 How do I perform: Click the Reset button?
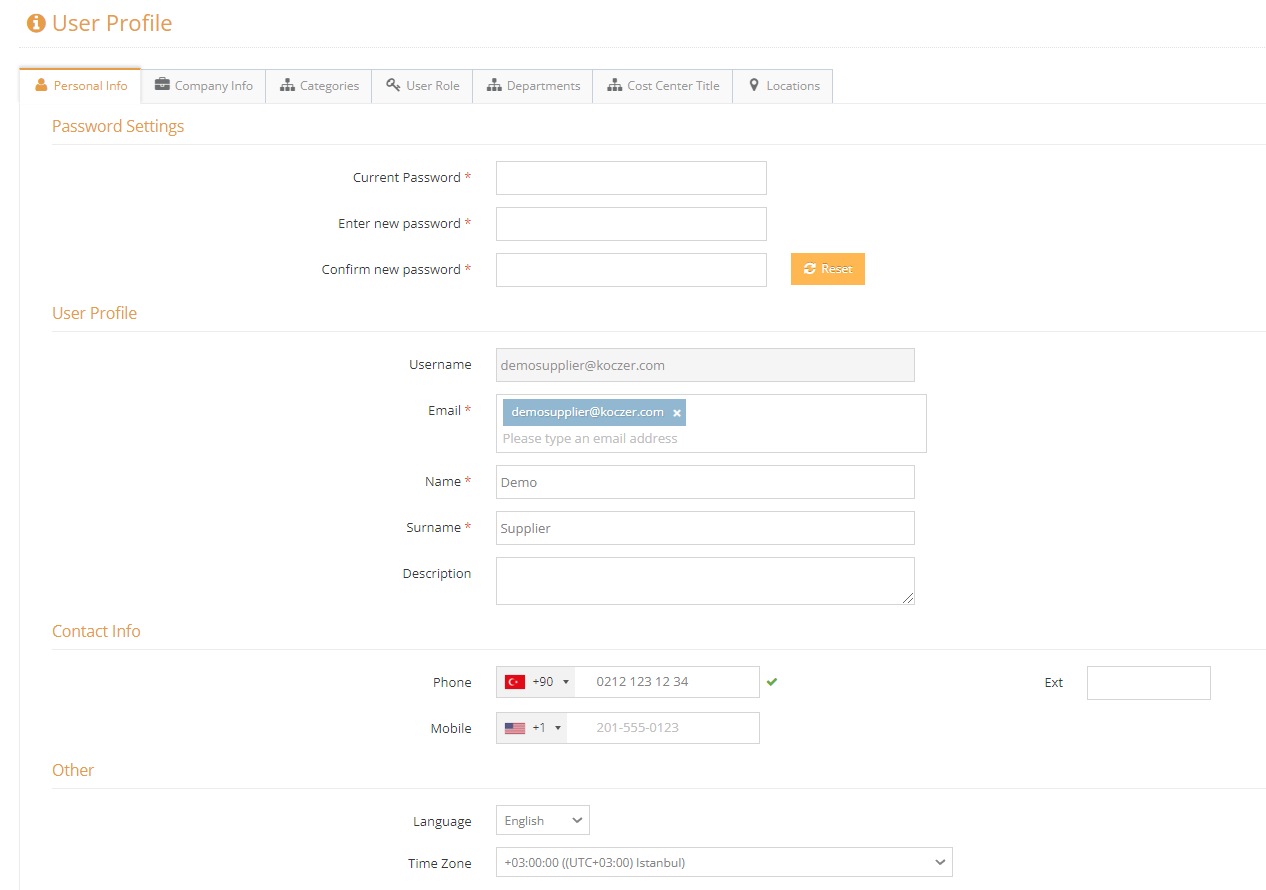click(x=827, y=269)
